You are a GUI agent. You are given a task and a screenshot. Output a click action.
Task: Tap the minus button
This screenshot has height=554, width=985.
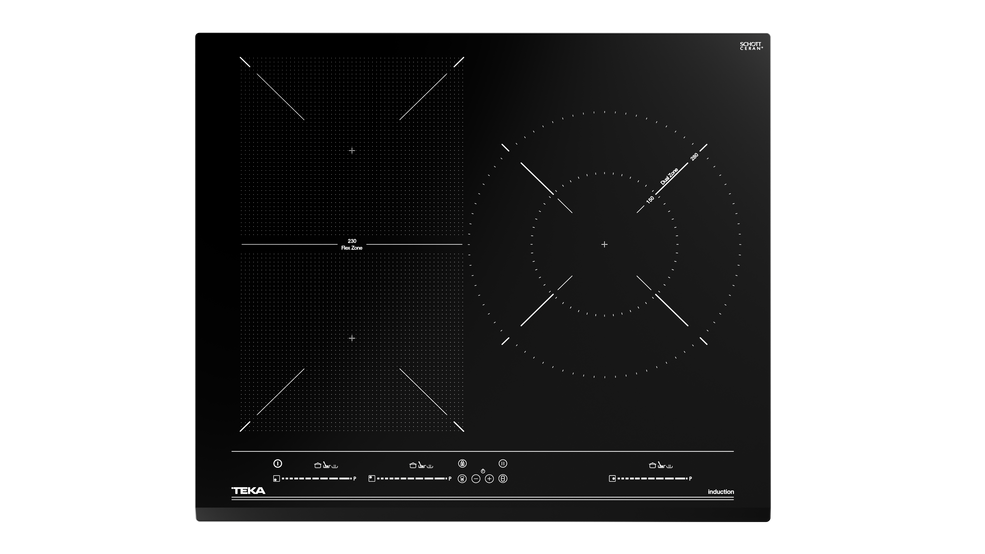pyautogui.click(x=476, y=479)
